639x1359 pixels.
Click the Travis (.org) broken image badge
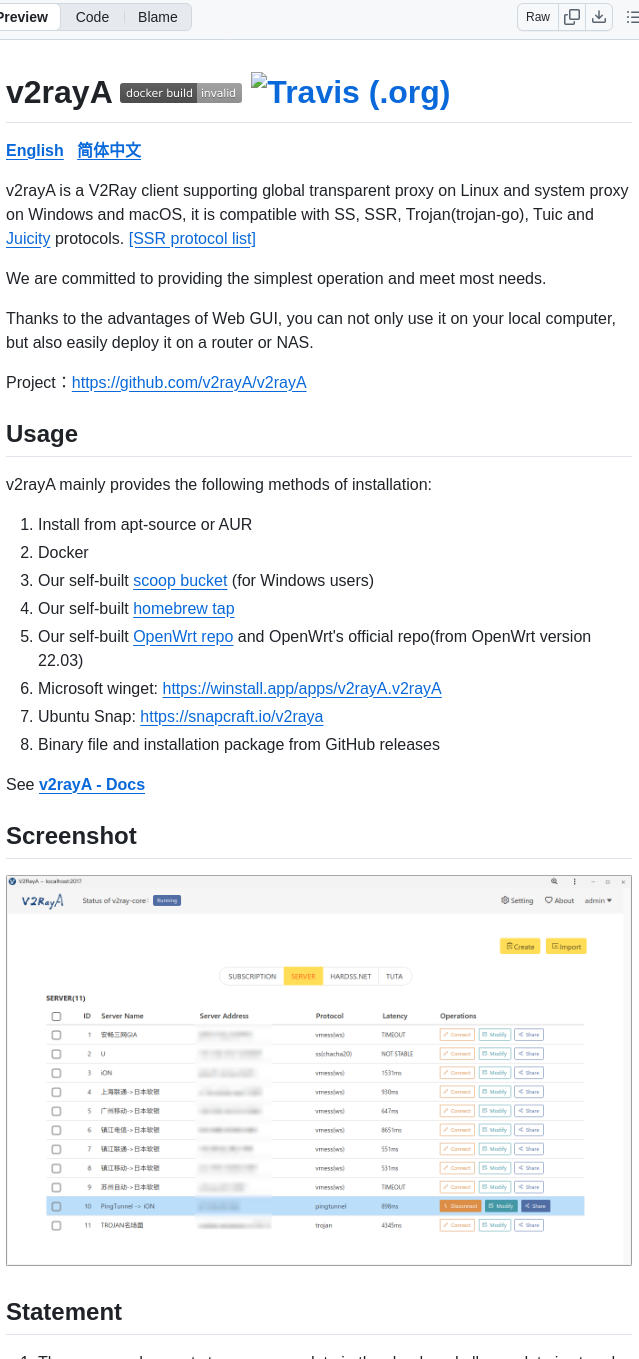[x=350, y=91]
